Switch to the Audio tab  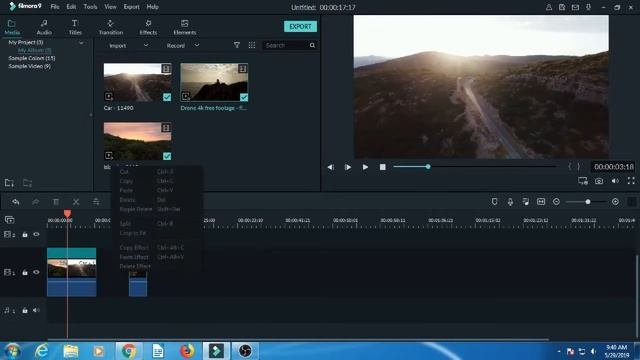point(44,27)
